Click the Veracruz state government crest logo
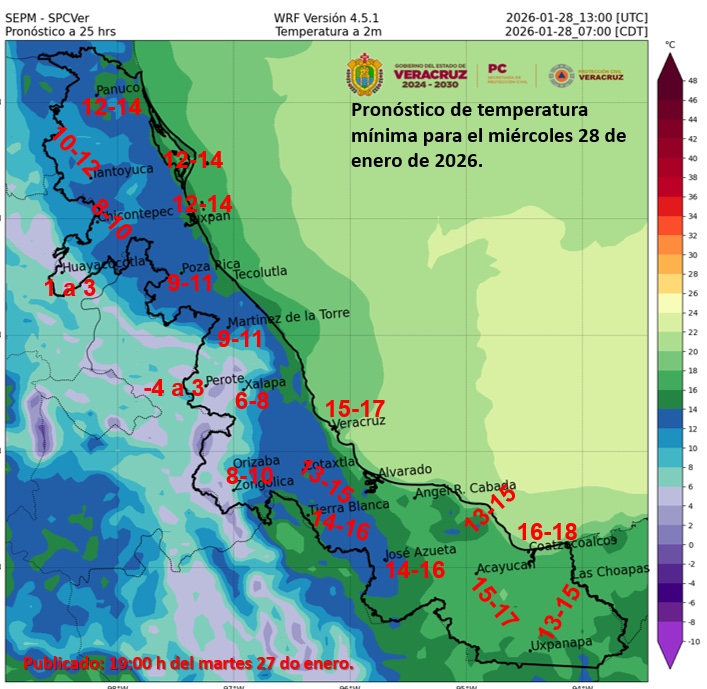707x689 pixels. (x=363, y=75)
